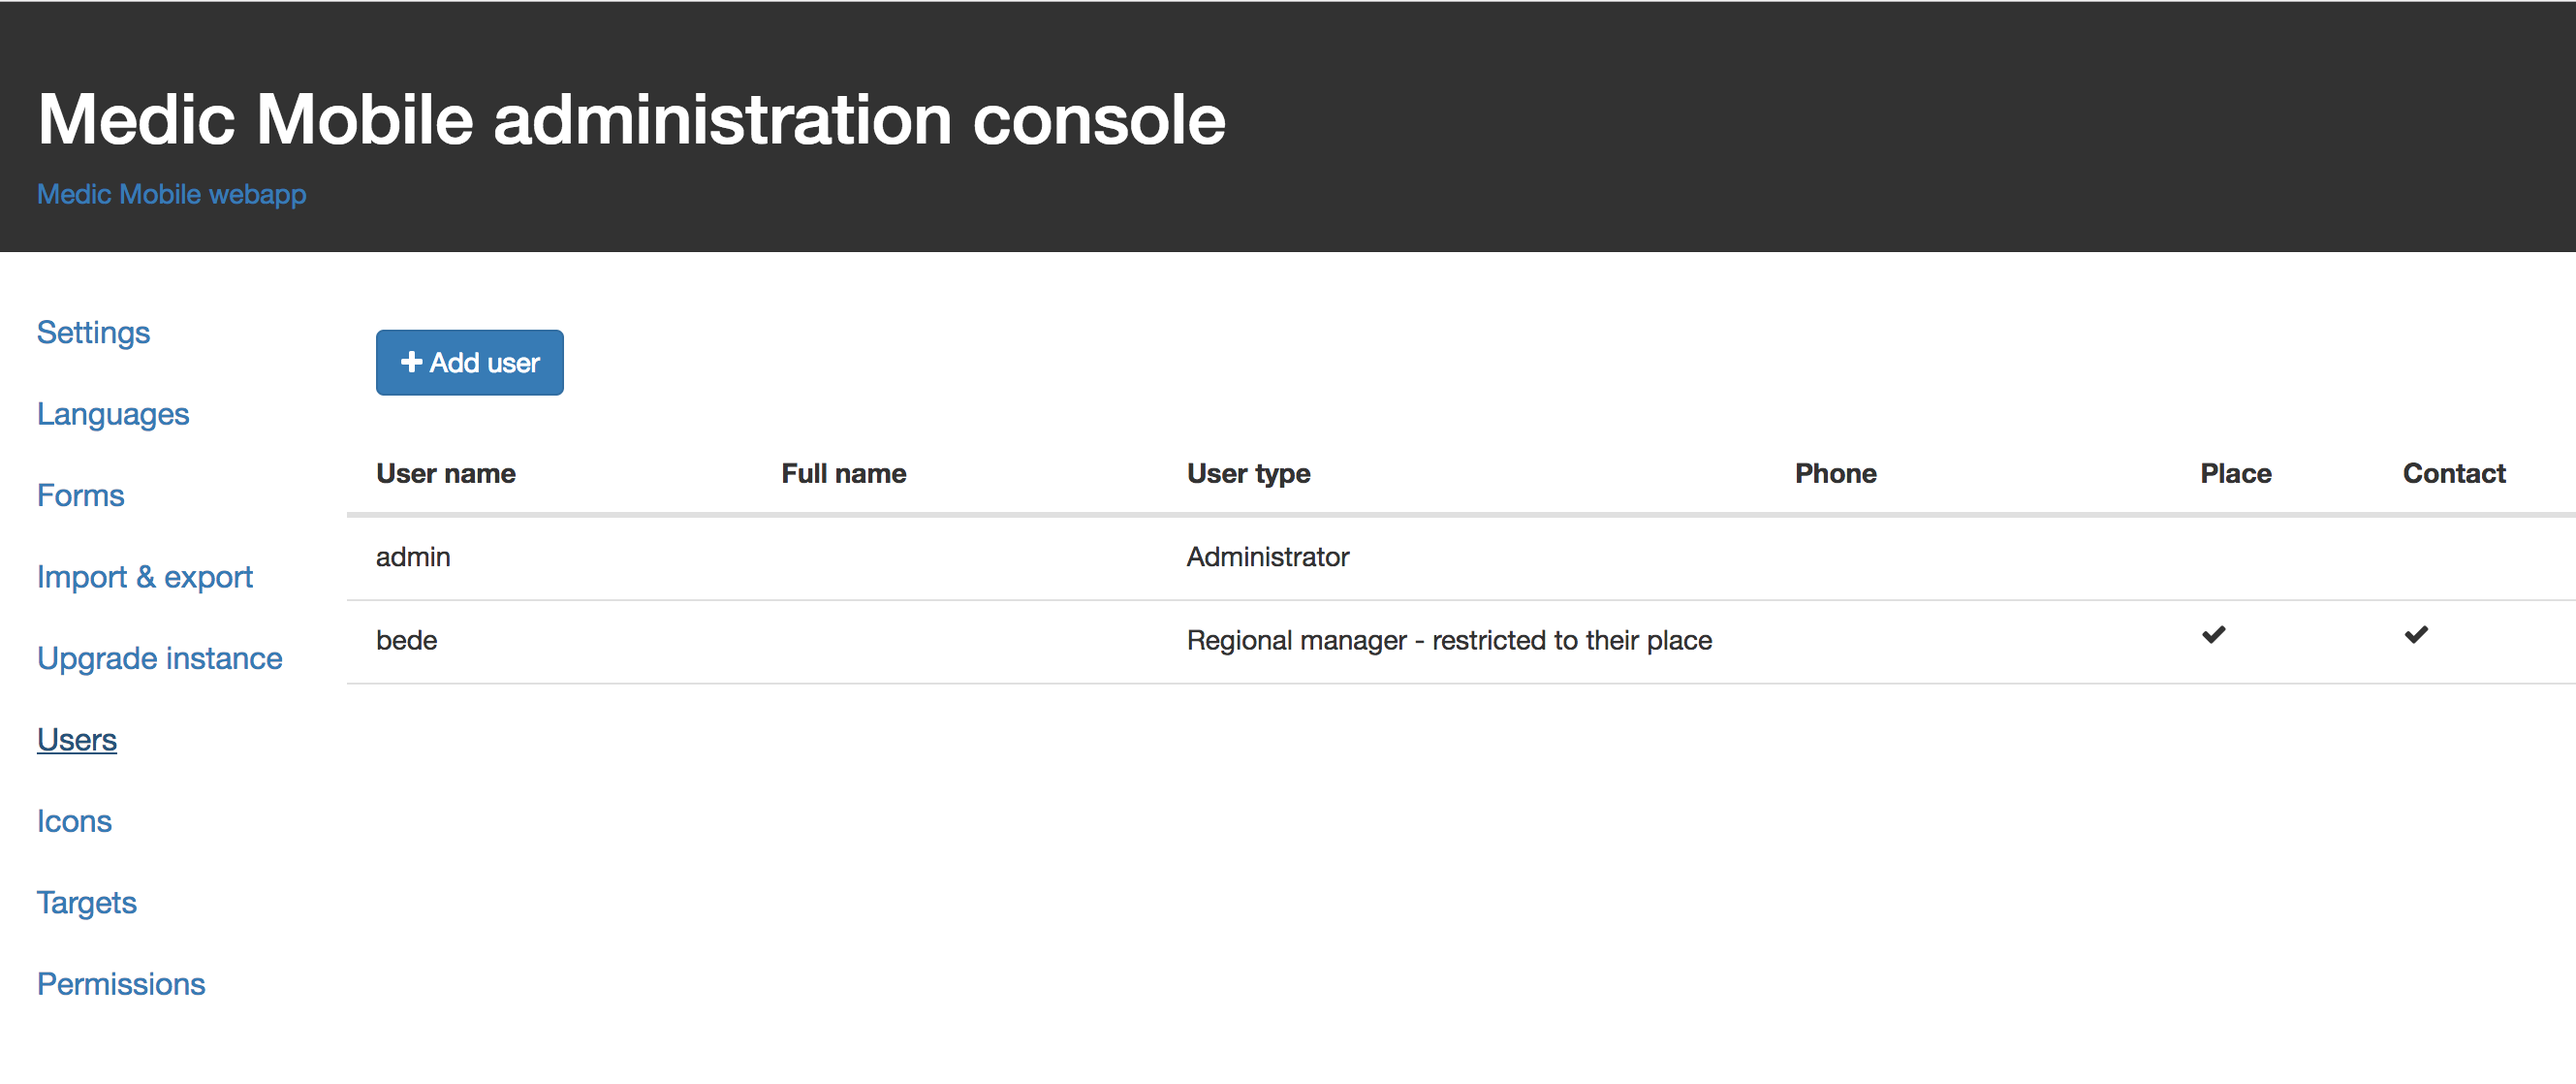2576x1084 pixels.
Task: Click the Contact column header
Action: 2454,473
